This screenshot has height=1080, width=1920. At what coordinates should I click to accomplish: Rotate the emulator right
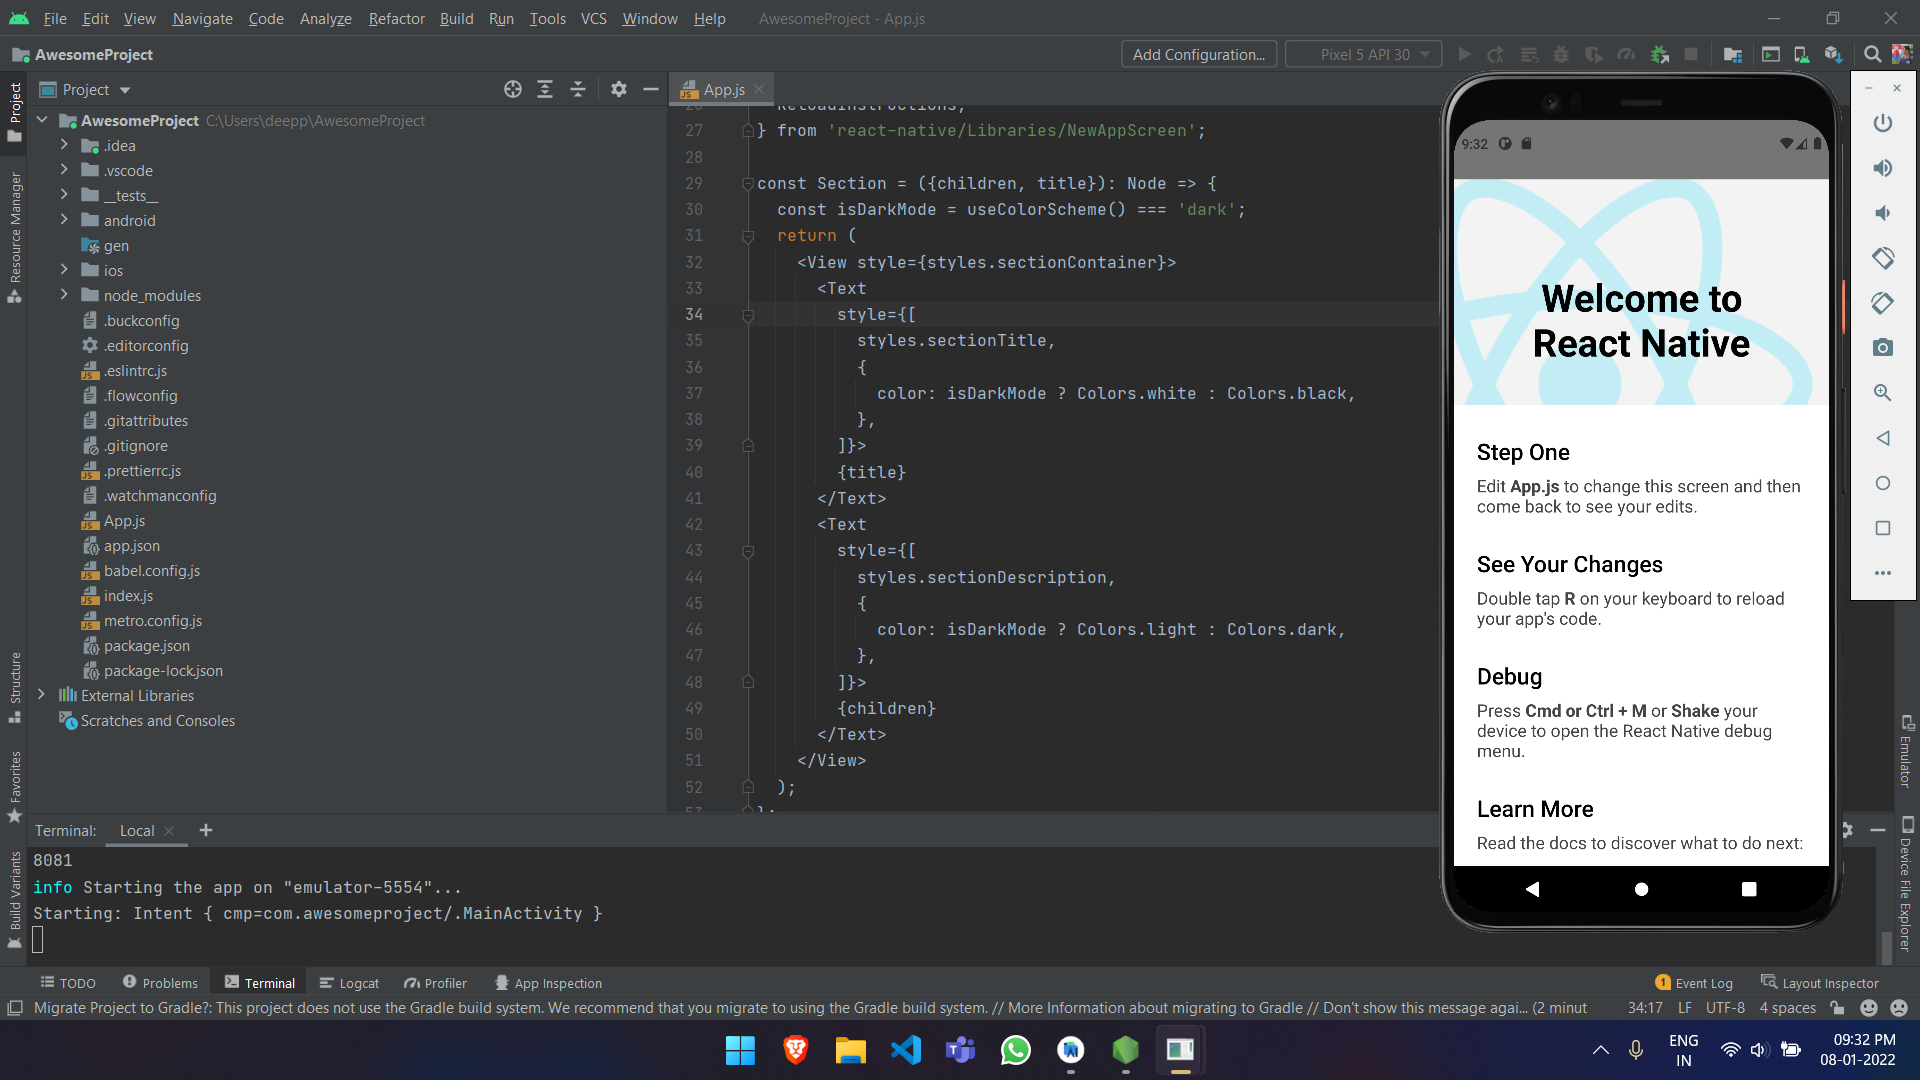[1883, 303]
